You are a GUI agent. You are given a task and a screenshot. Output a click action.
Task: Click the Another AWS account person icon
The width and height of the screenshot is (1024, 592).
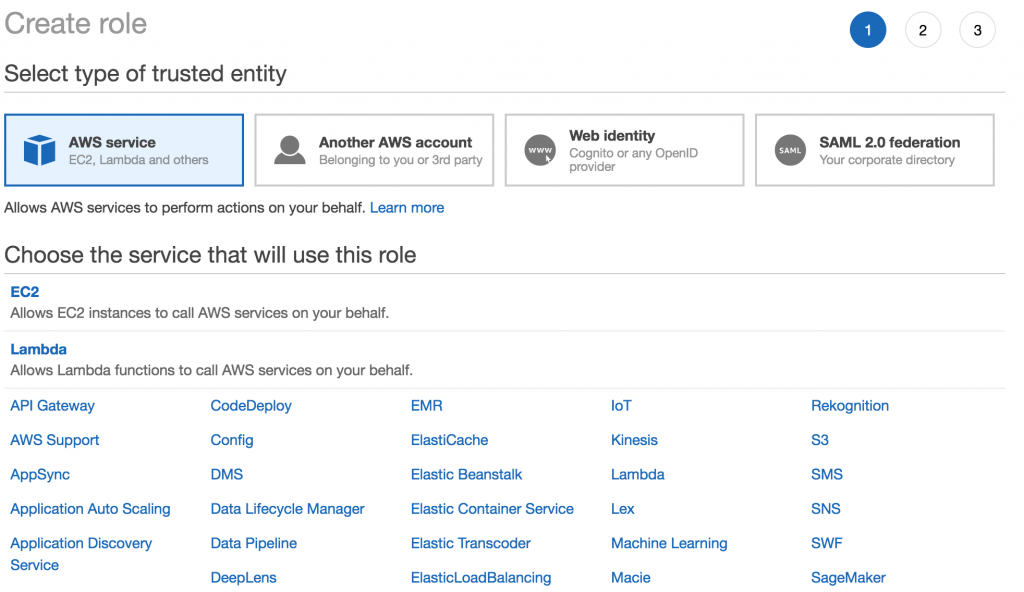[x=290, y=150]
